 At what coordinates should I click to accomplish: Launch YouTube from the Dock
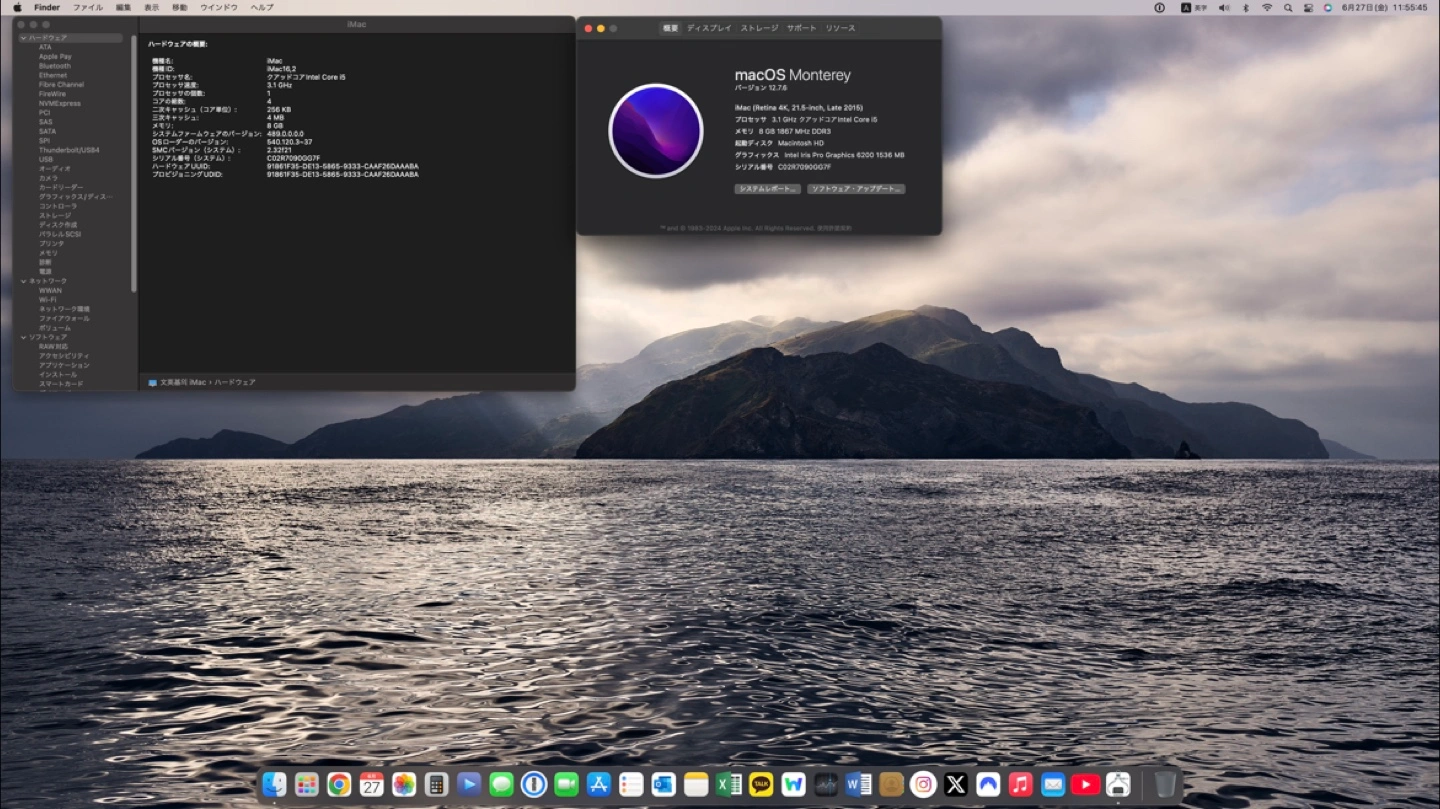1086,785
